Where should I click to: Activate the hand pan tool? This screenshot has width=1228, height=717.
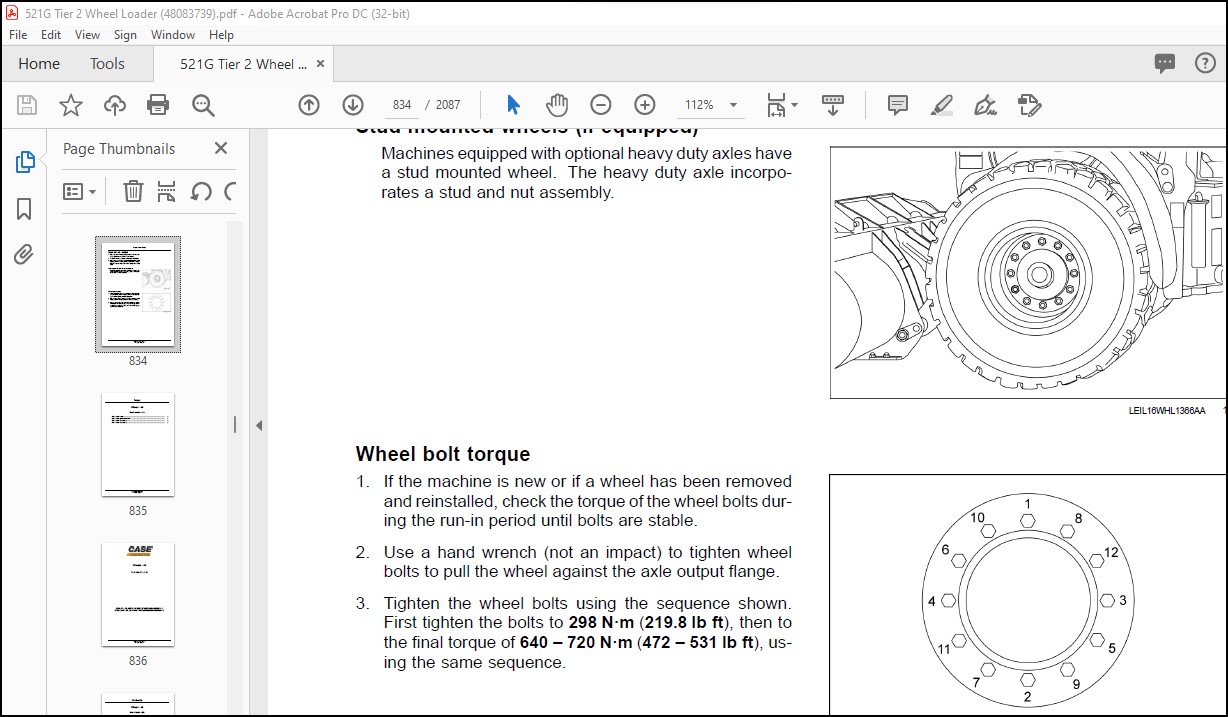(x=557, y=105)
